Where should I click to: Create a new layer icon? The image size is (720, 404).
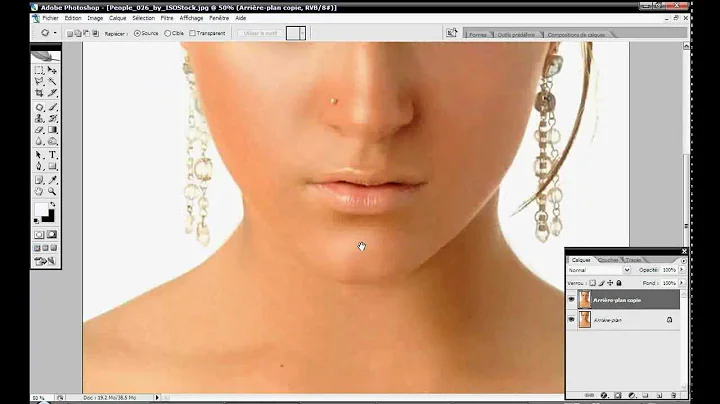coord(659,395)
